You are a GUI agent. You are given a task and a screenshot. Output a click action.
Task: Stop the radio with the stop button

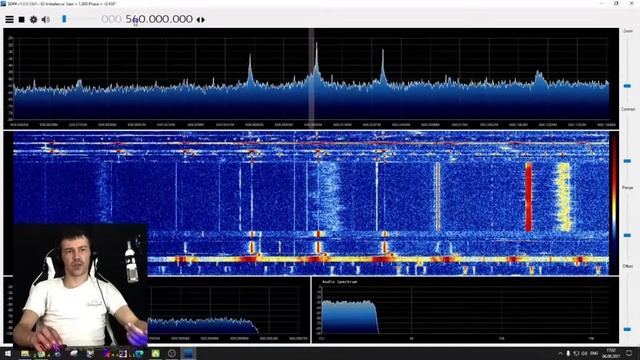coord(22,19)
